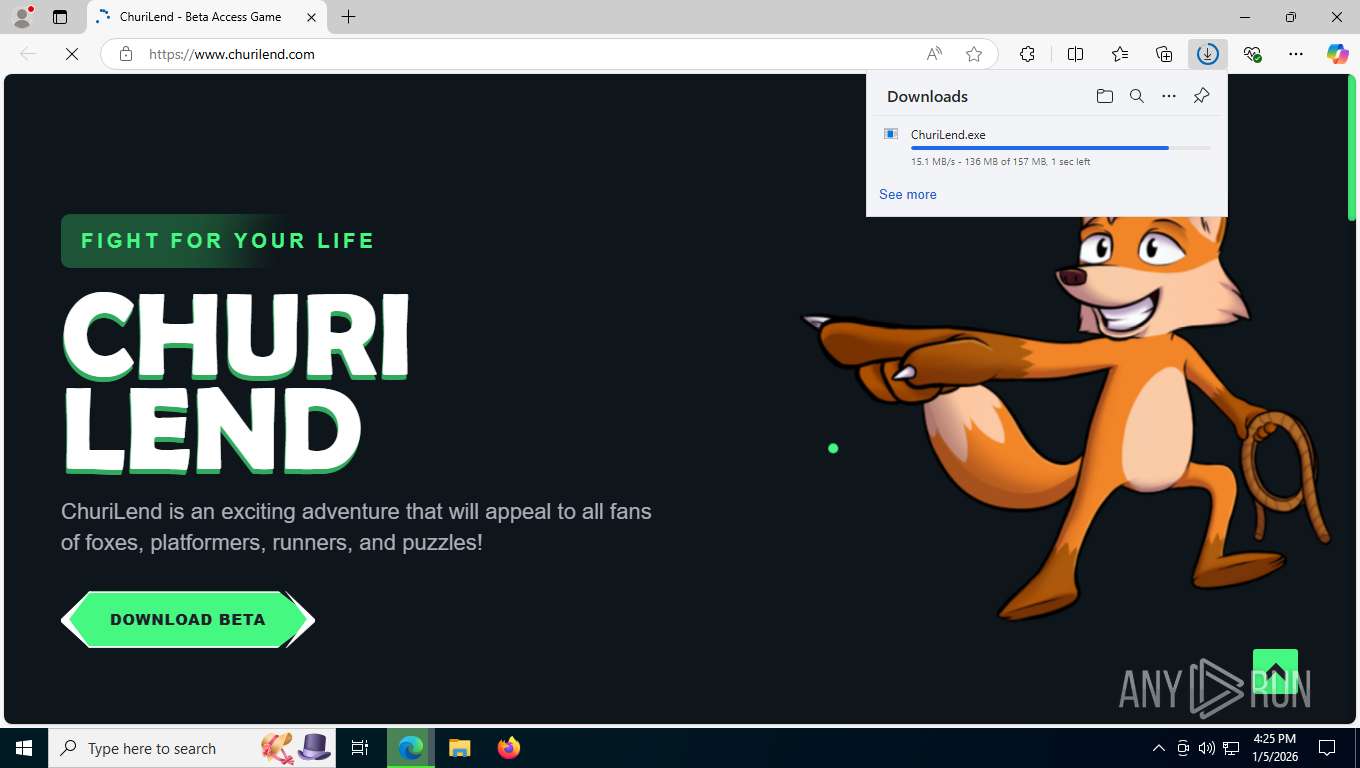
Task: Select the ChuriLend.exe download entry
Action: (1047, 147)
